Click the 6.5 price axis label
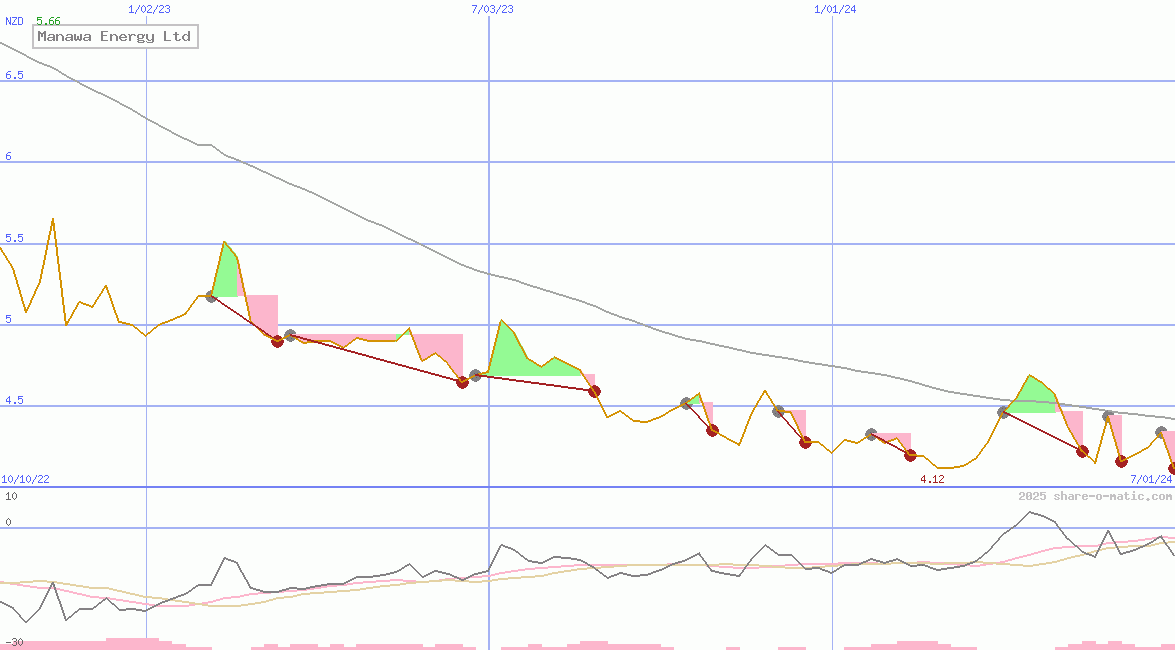This screenshot has width=1175, height=650. [x=14, y=75]
